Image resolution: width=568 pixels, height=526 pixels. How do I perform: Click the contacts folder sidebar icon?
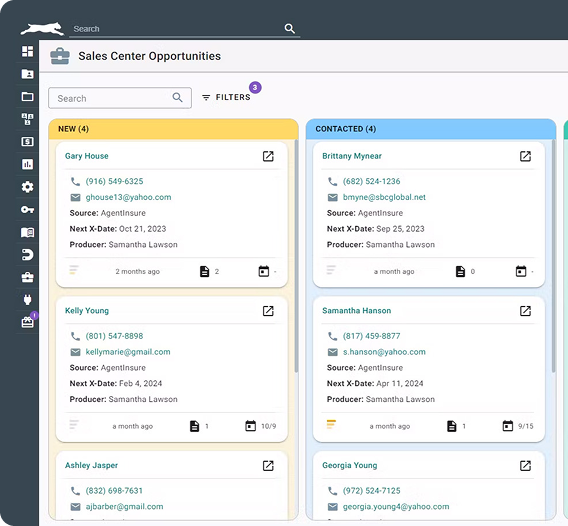click(x=28, y=74)
